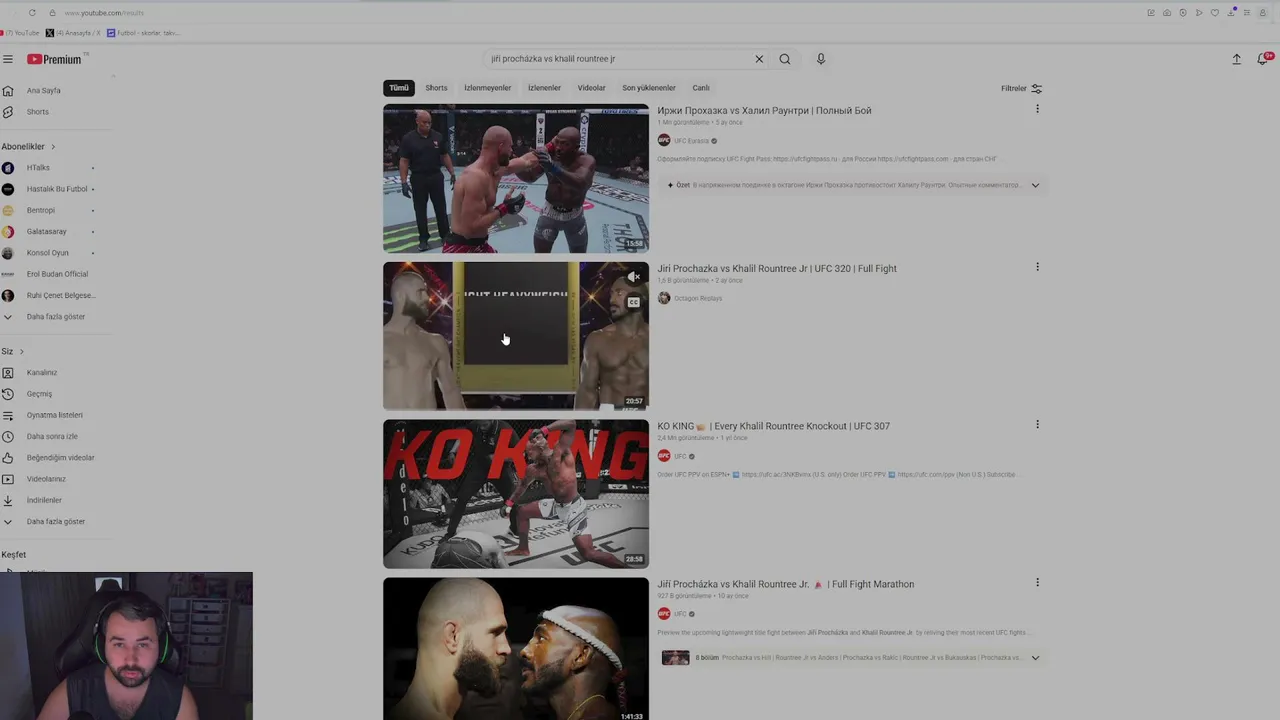Select the Shorts filter chip

tap(436, 88)
